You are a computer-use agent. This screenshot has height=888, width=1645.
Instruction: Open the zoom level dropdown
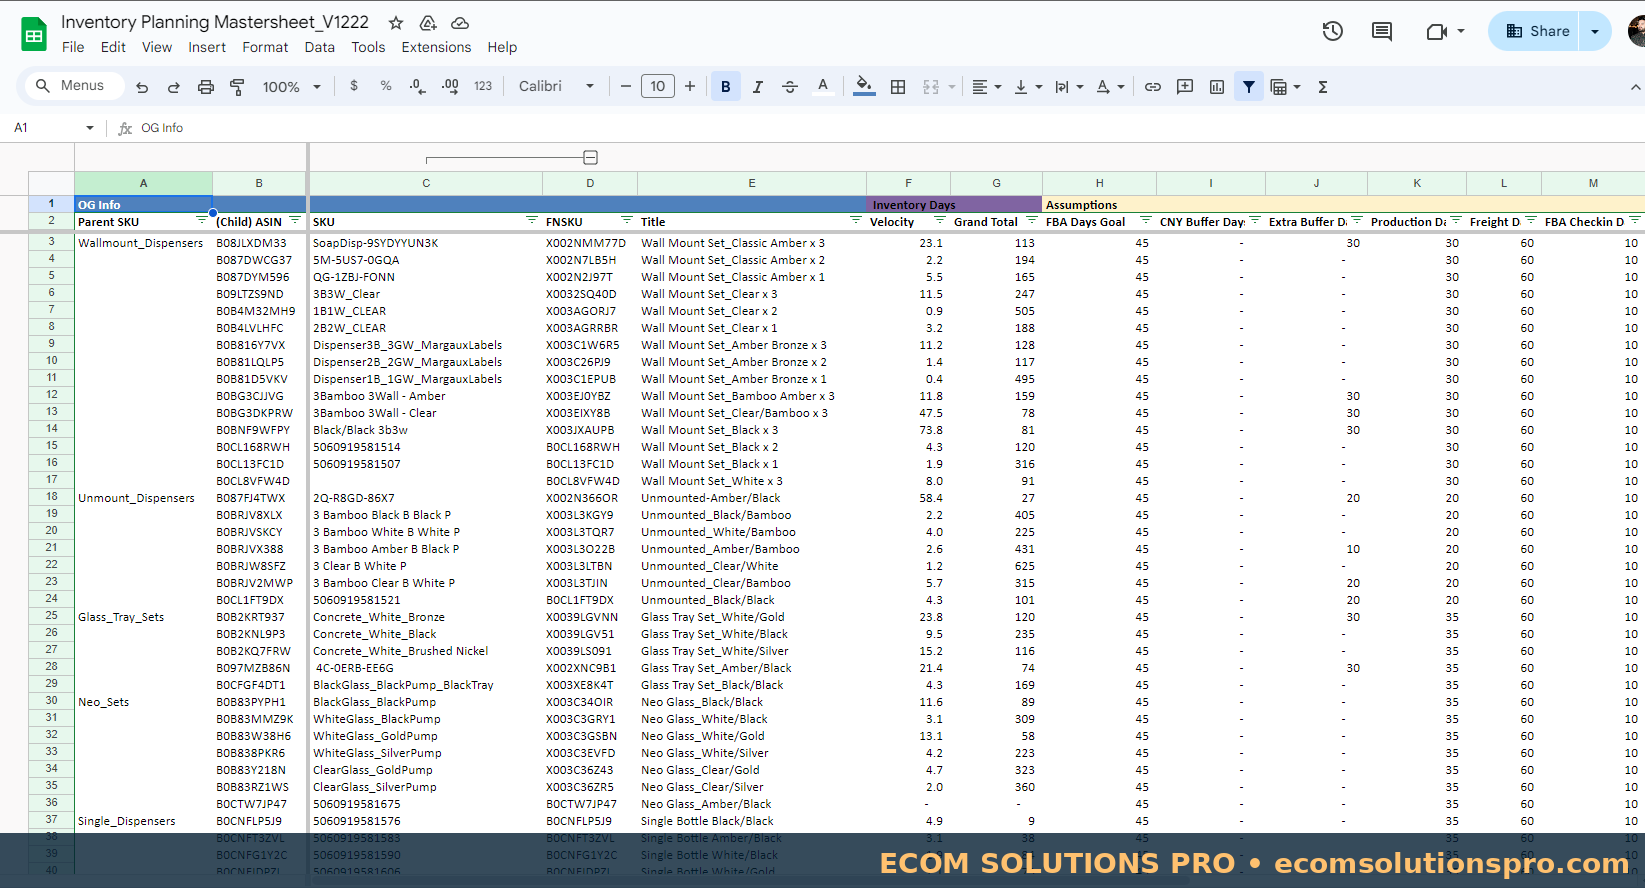[x=291, y=87]
